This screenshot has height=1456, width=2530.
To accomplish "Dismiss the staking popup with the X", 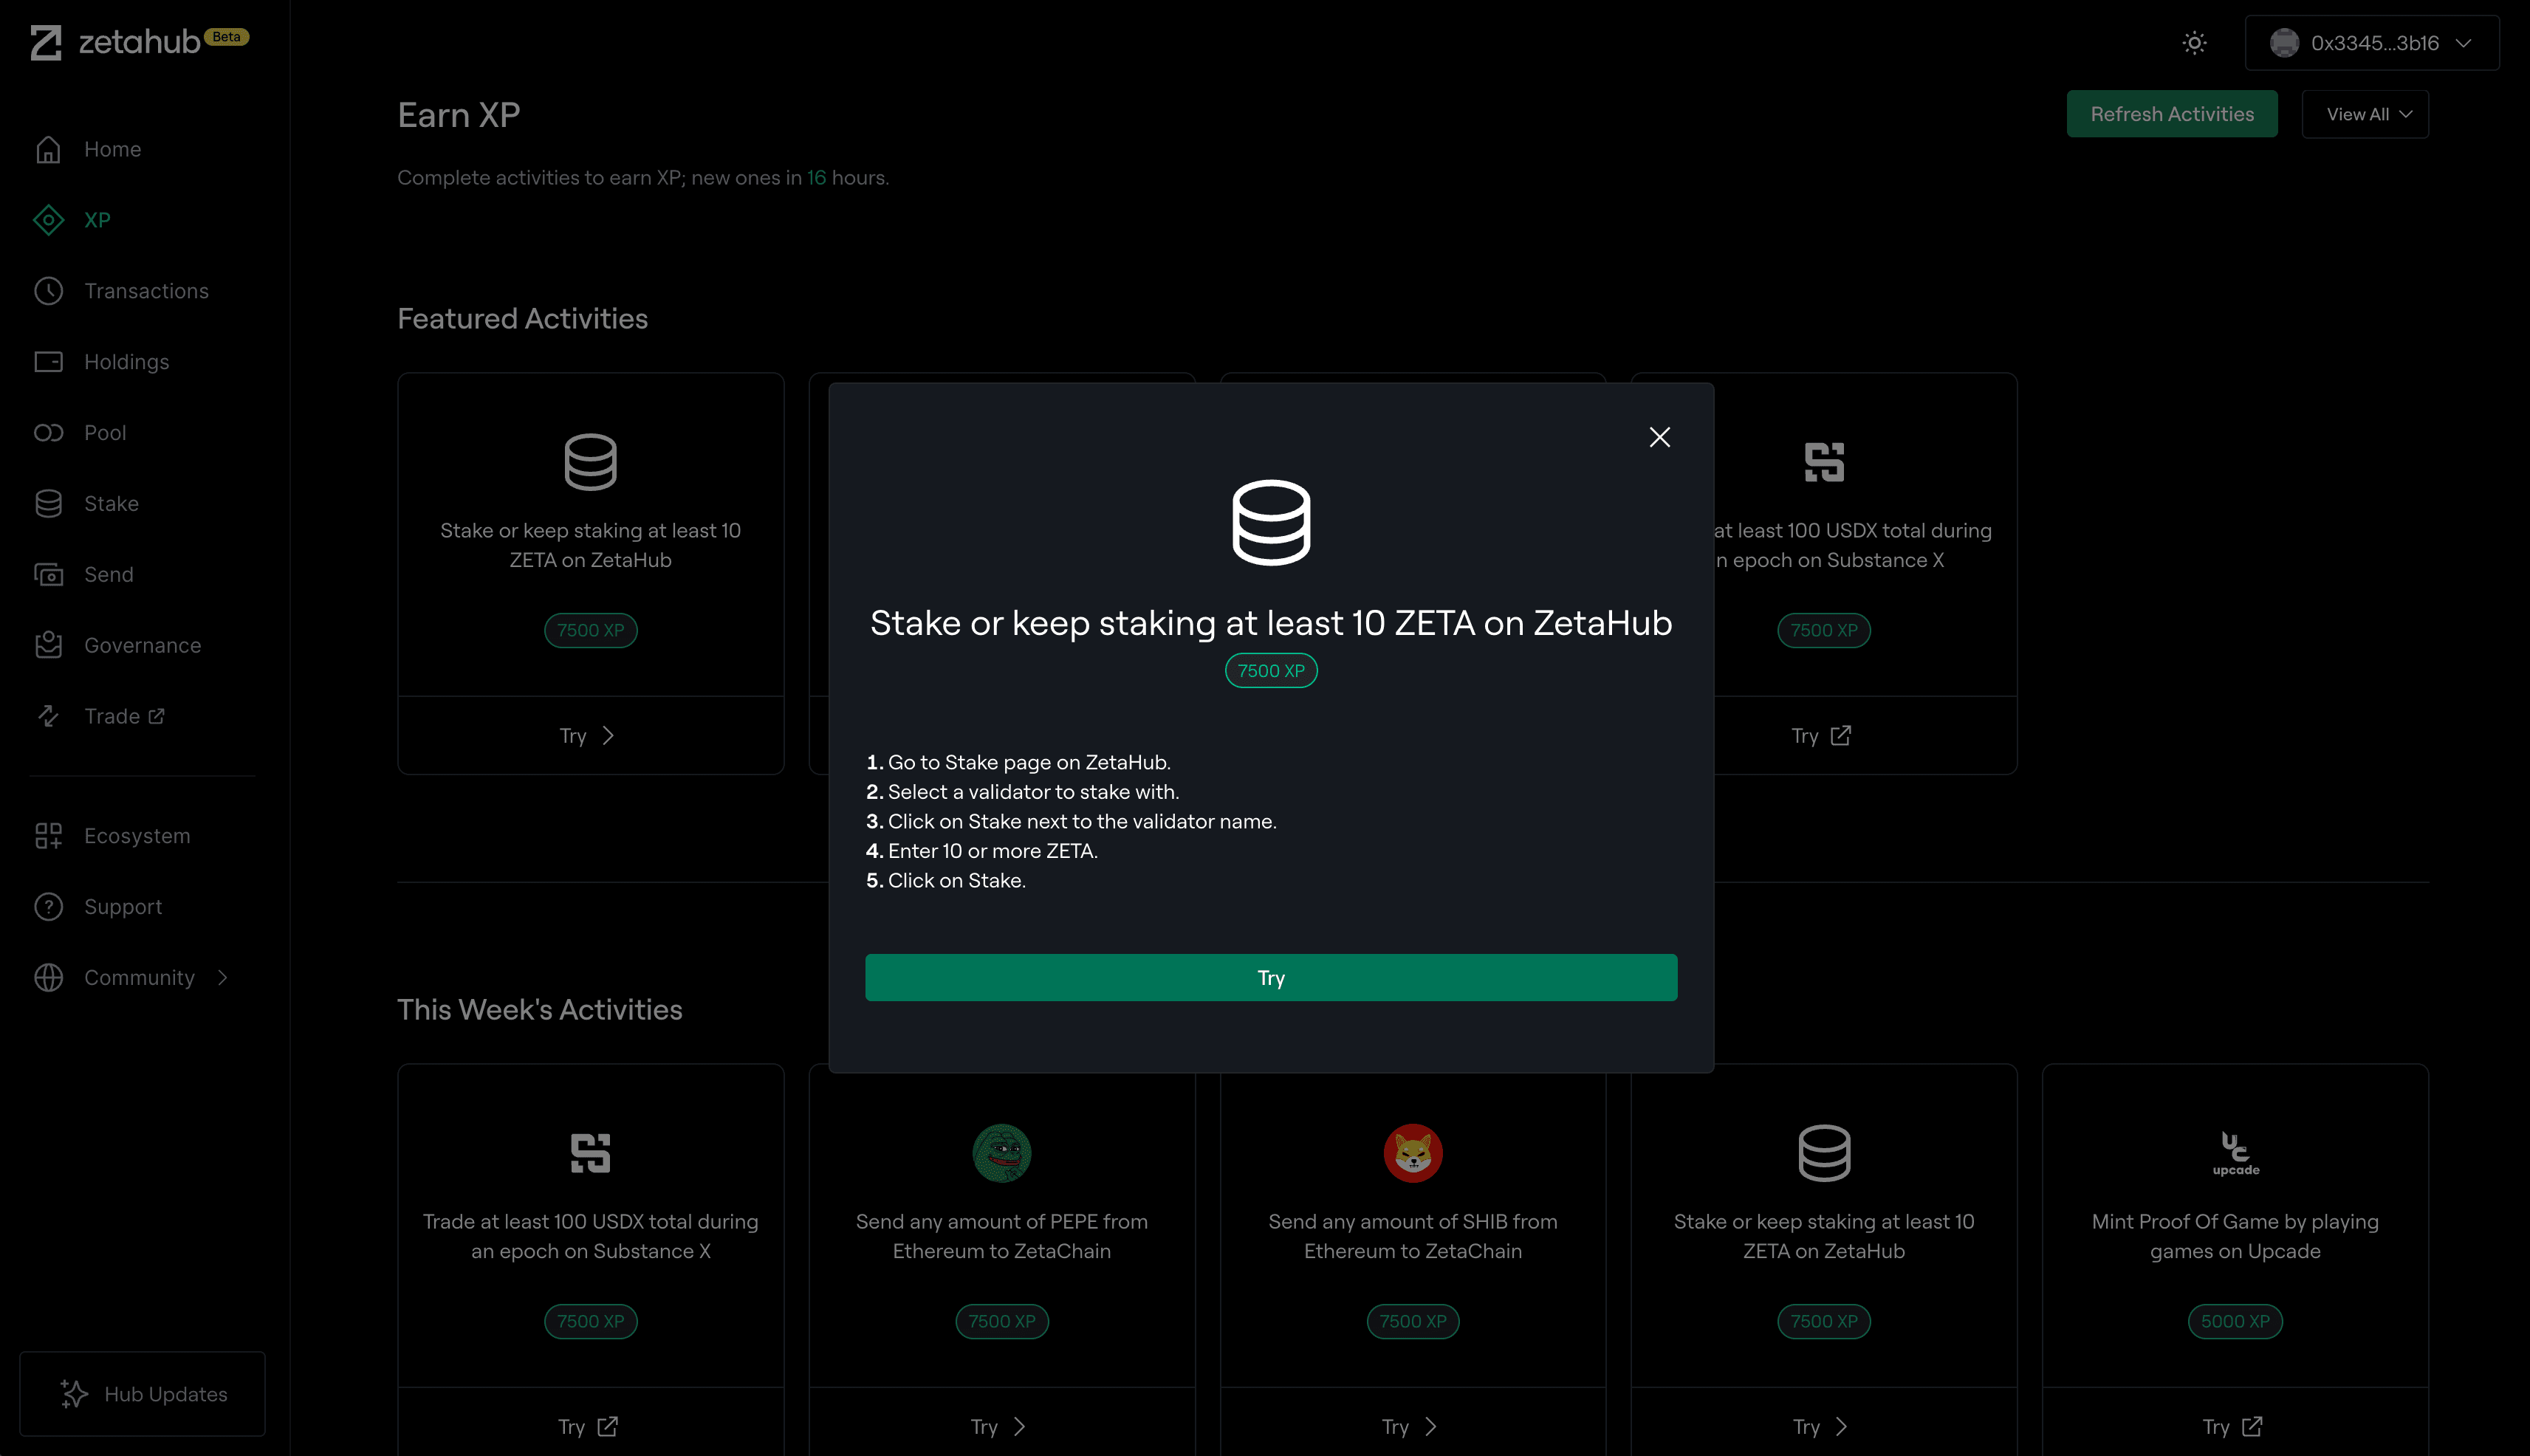I will coord(1660,437).
